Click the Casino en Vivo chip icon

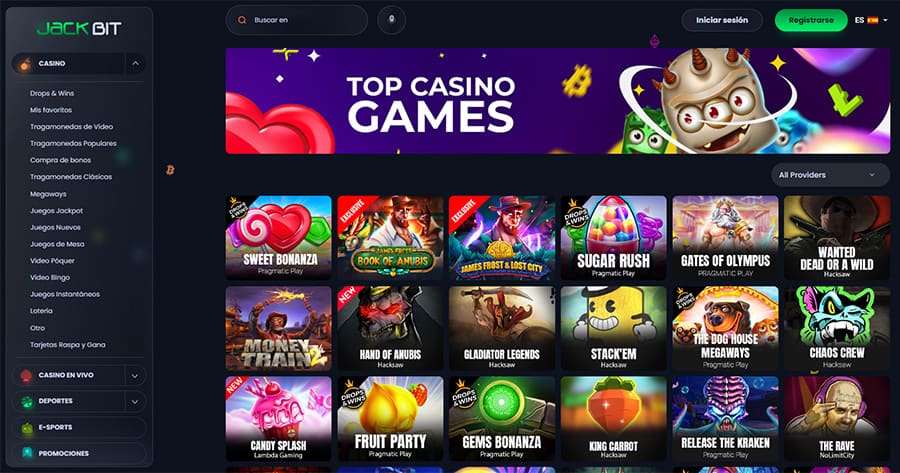pos(26,375)
